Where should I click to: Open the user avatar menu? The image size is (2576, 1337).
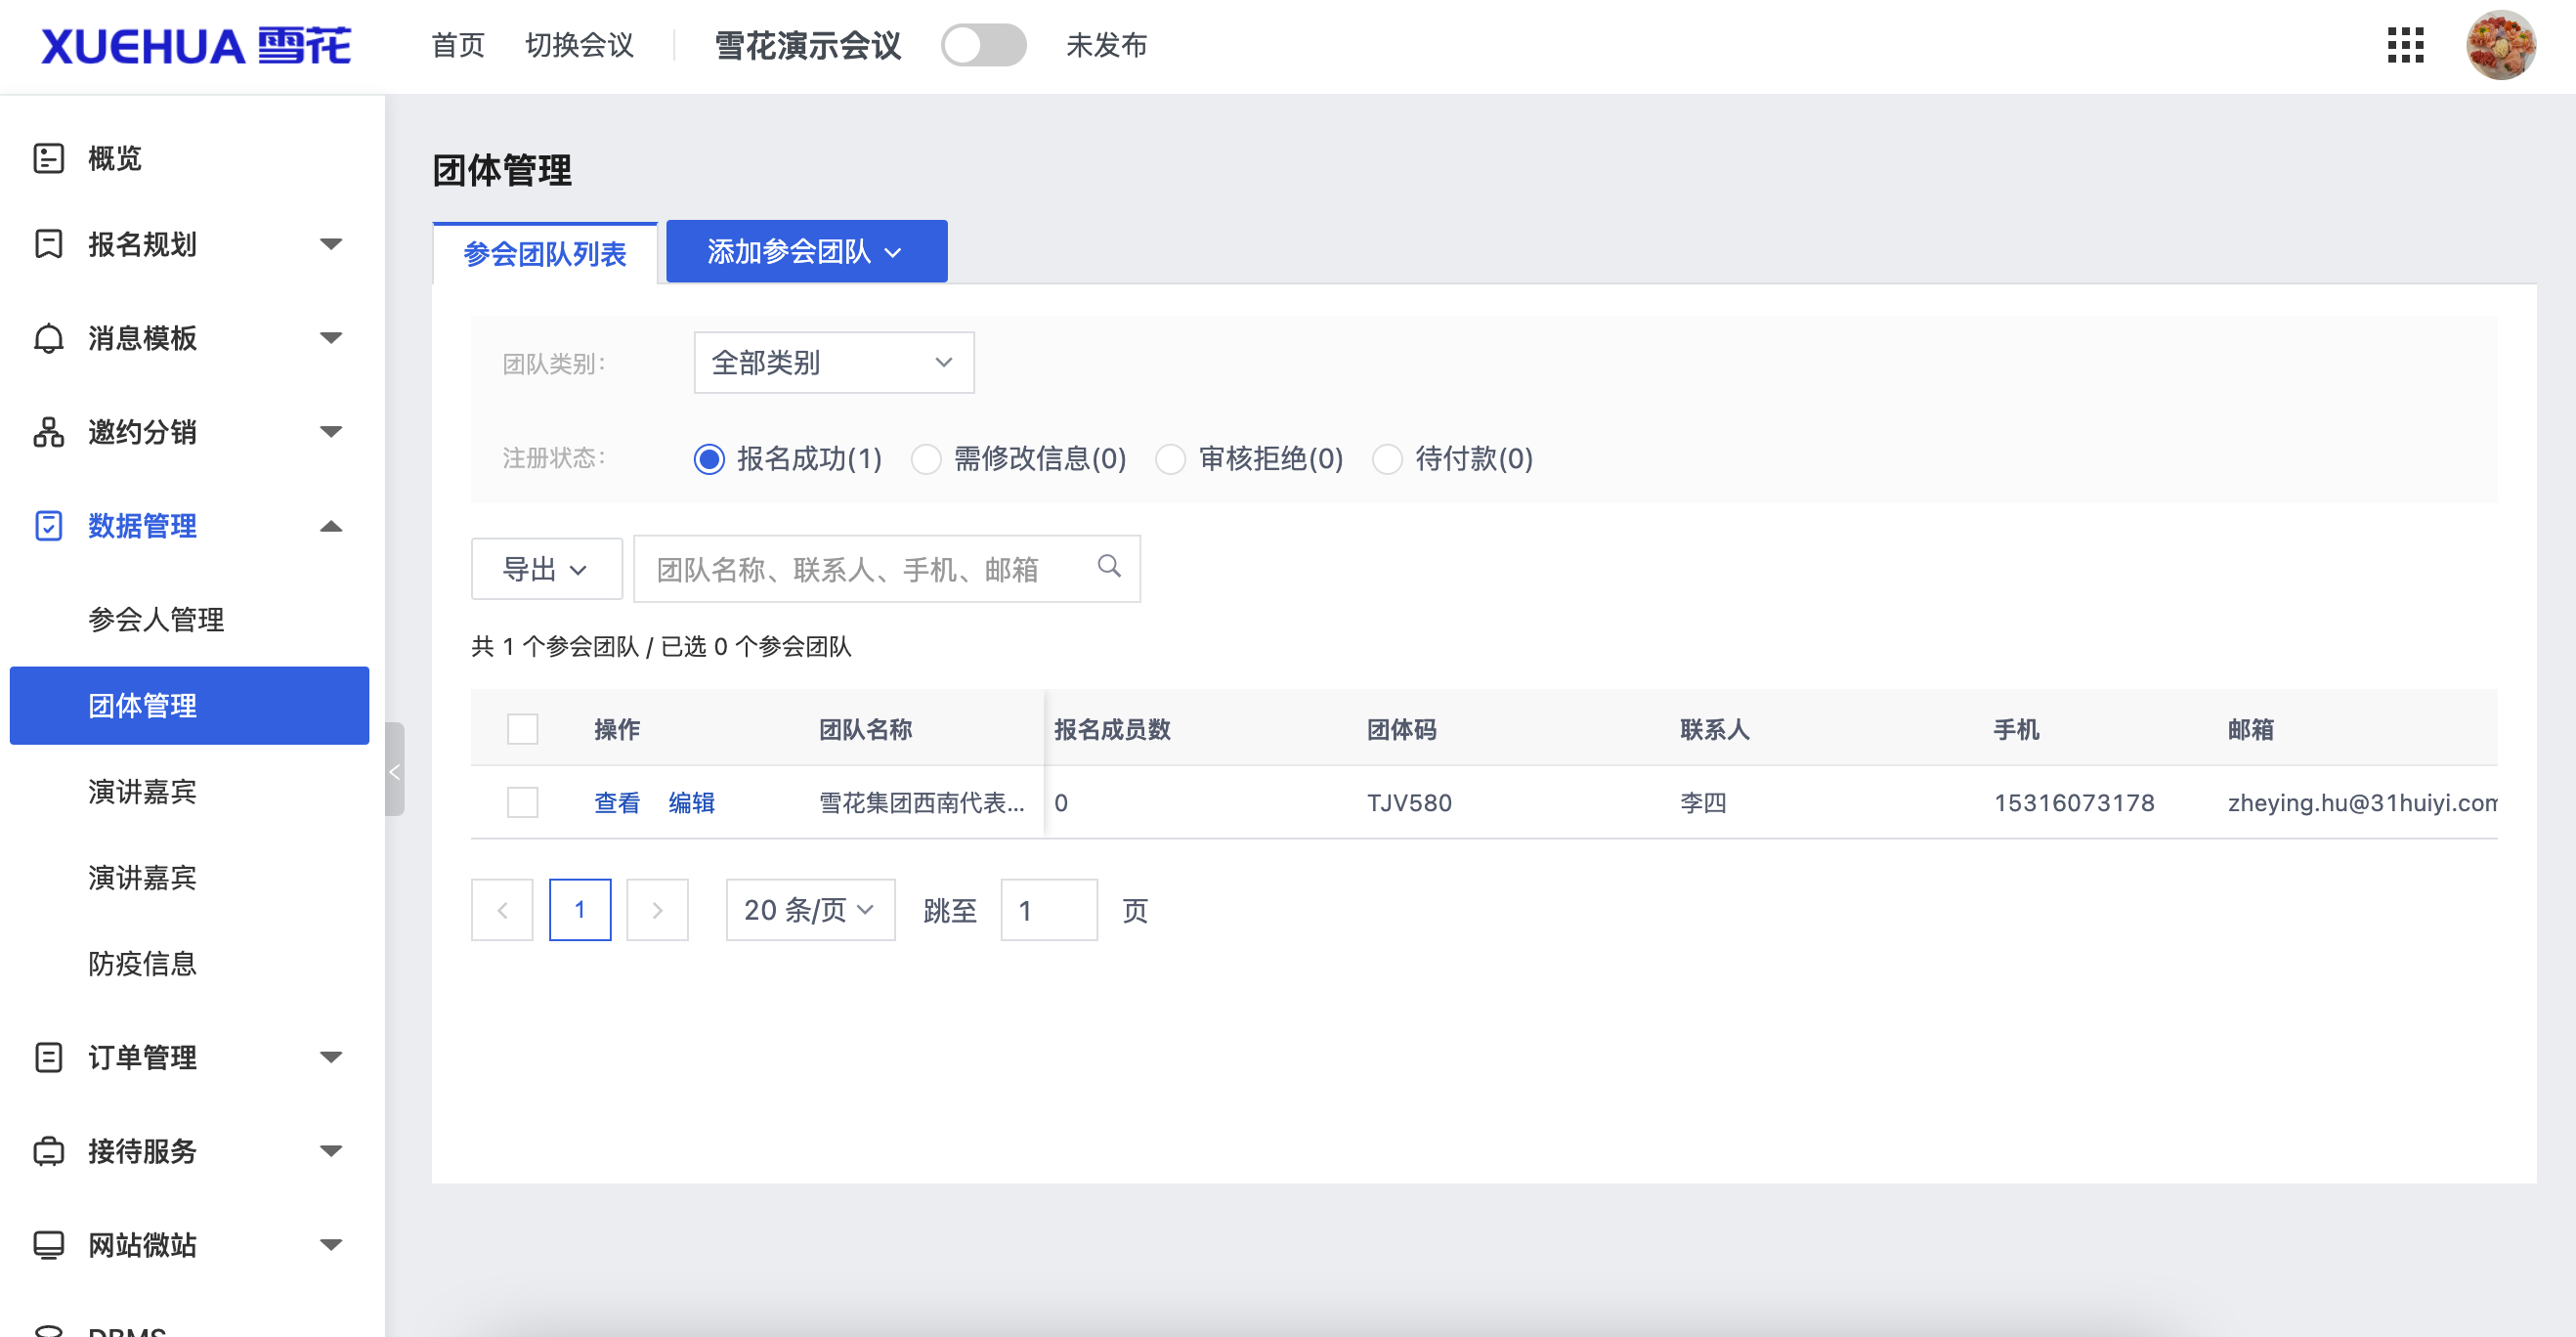[2500, 45]
